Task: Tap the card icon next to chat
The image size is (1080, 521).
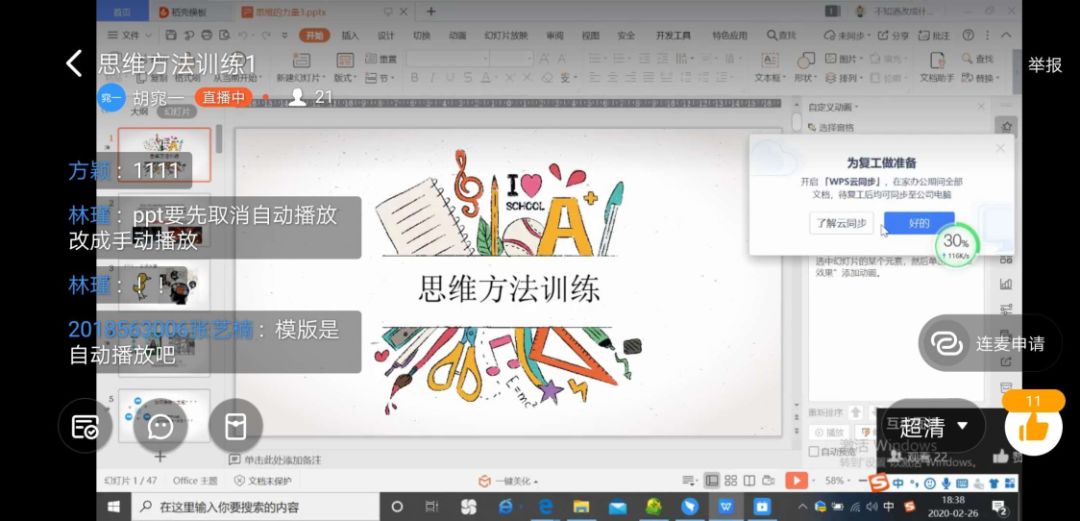Action: (x=235, y=427)
